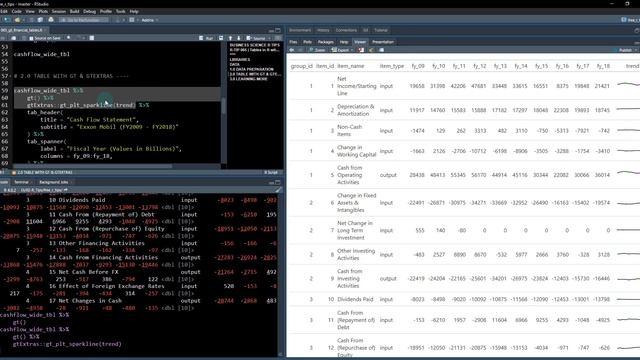Open the Addins dropdown
Viewport: 640px width, 360px height.
[149, 20]
